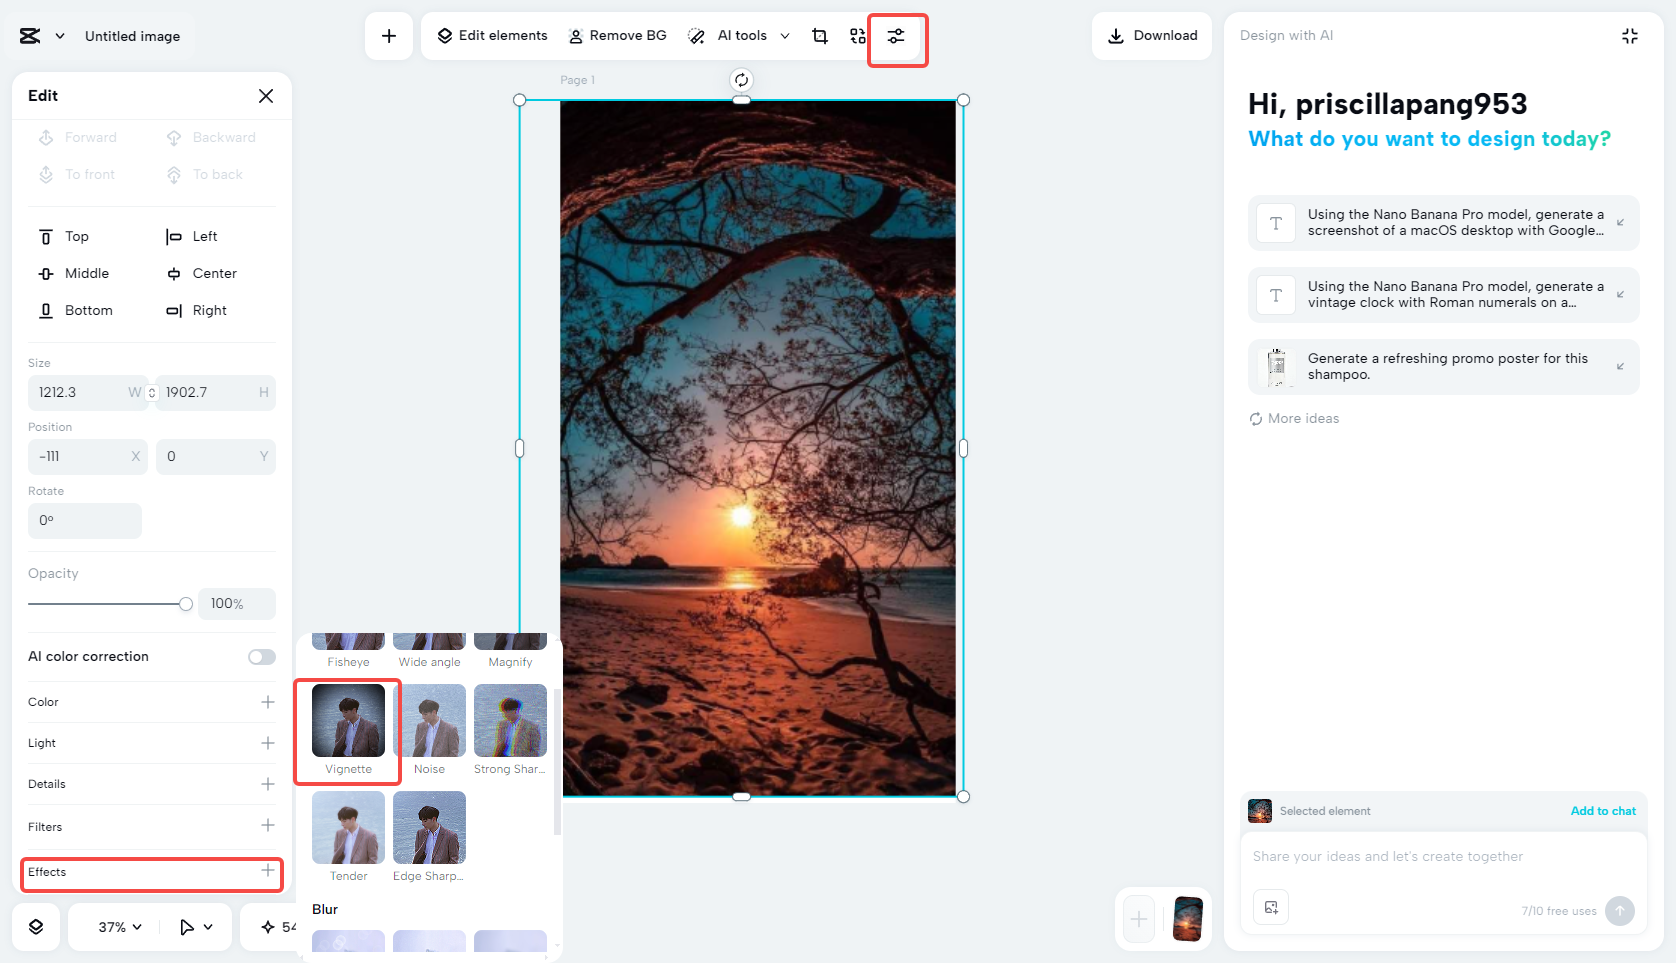Open the crop tool in top toolbar
The height and width of the screenshot is (963, 1676).
tap(820, 36)
